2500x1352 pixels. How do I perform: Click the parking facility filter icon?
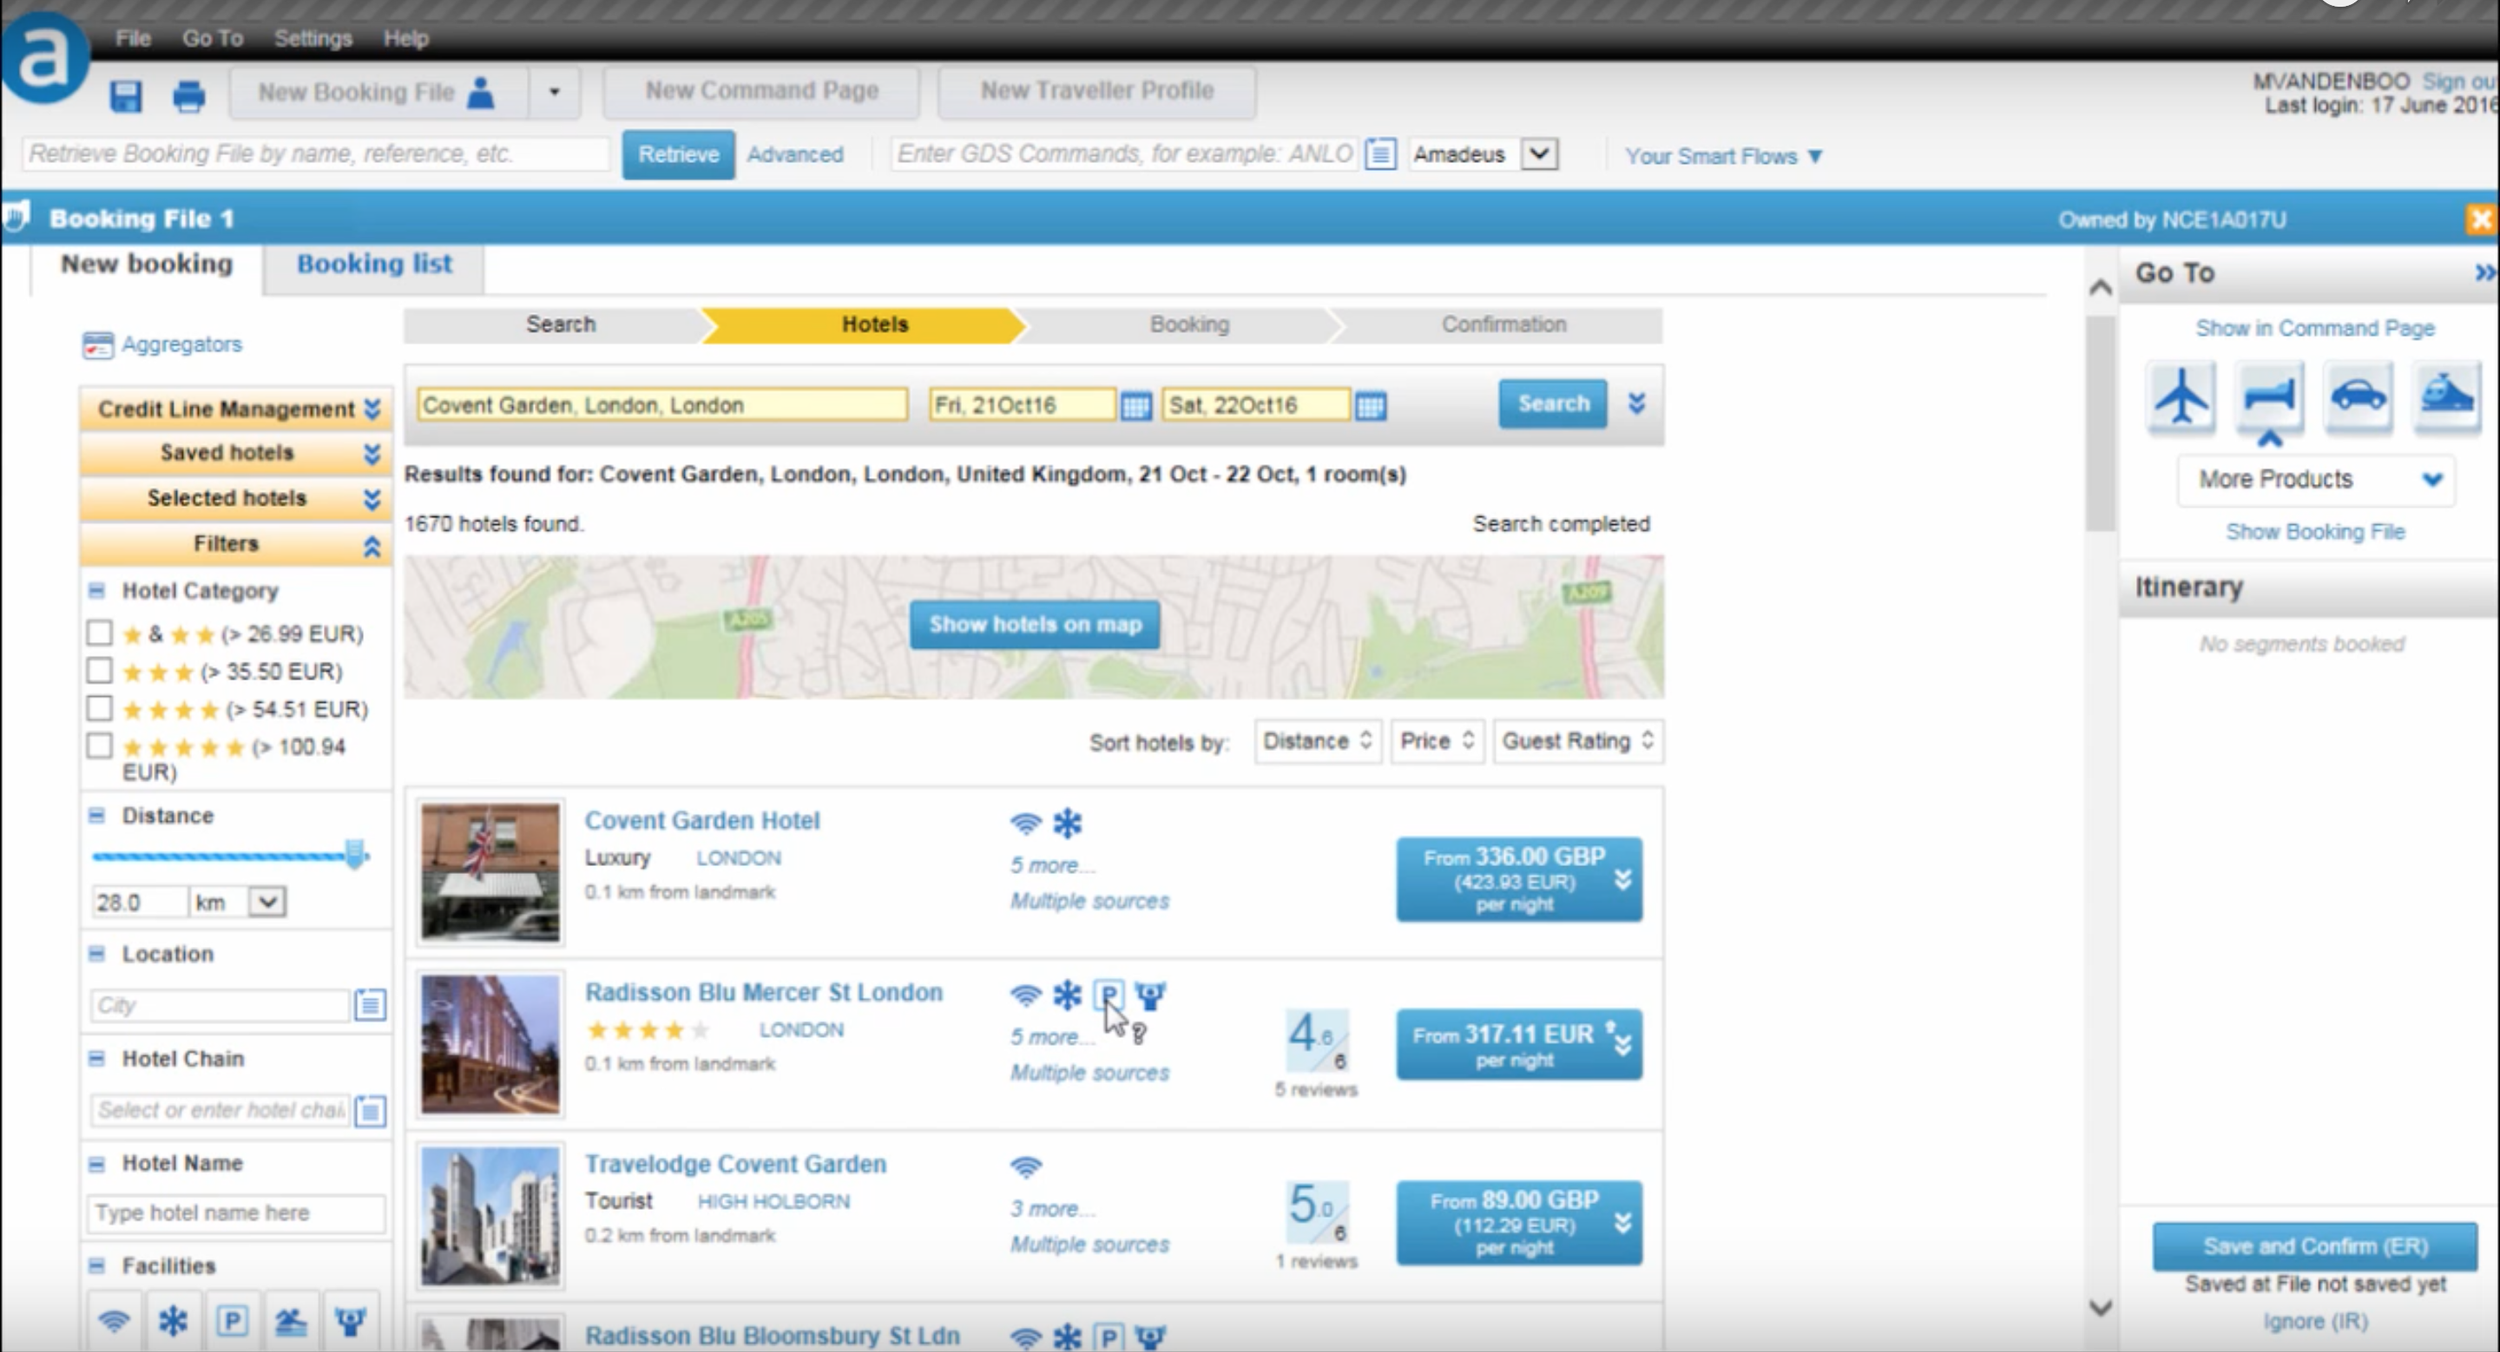[x=232, y=1321]
